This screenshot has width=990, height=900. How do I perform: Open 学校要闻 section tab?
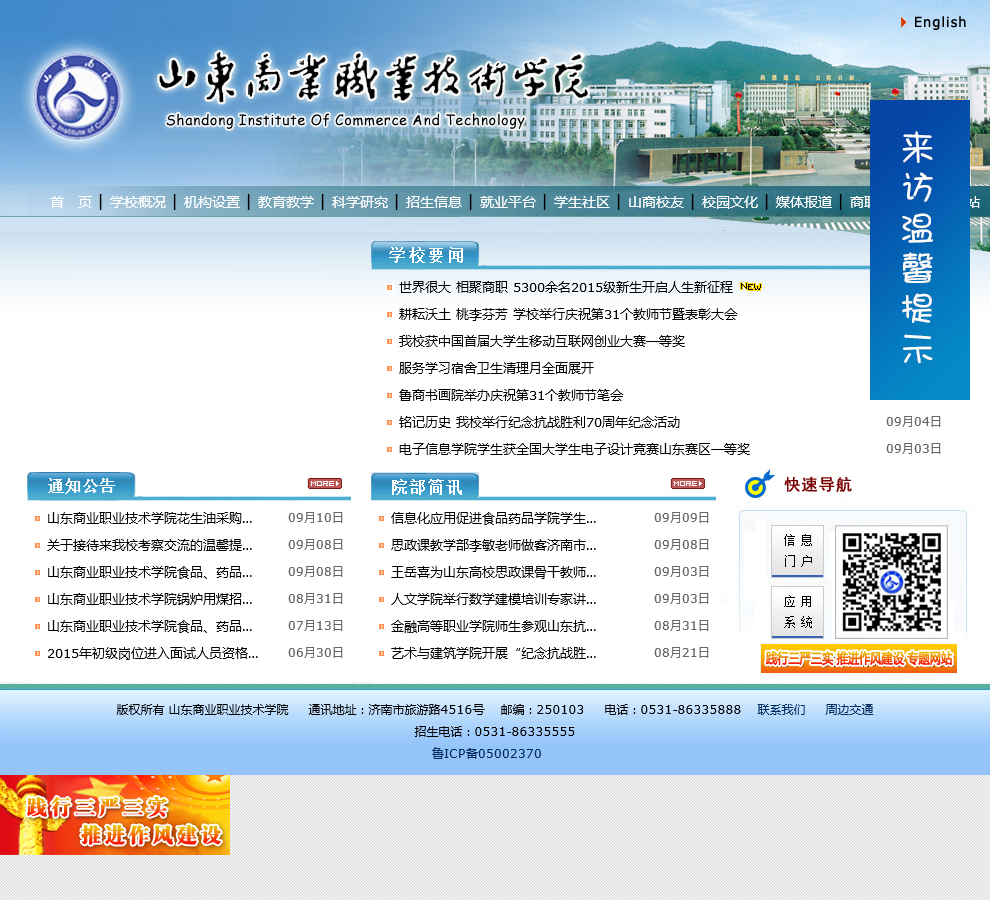tap(426, 255)
